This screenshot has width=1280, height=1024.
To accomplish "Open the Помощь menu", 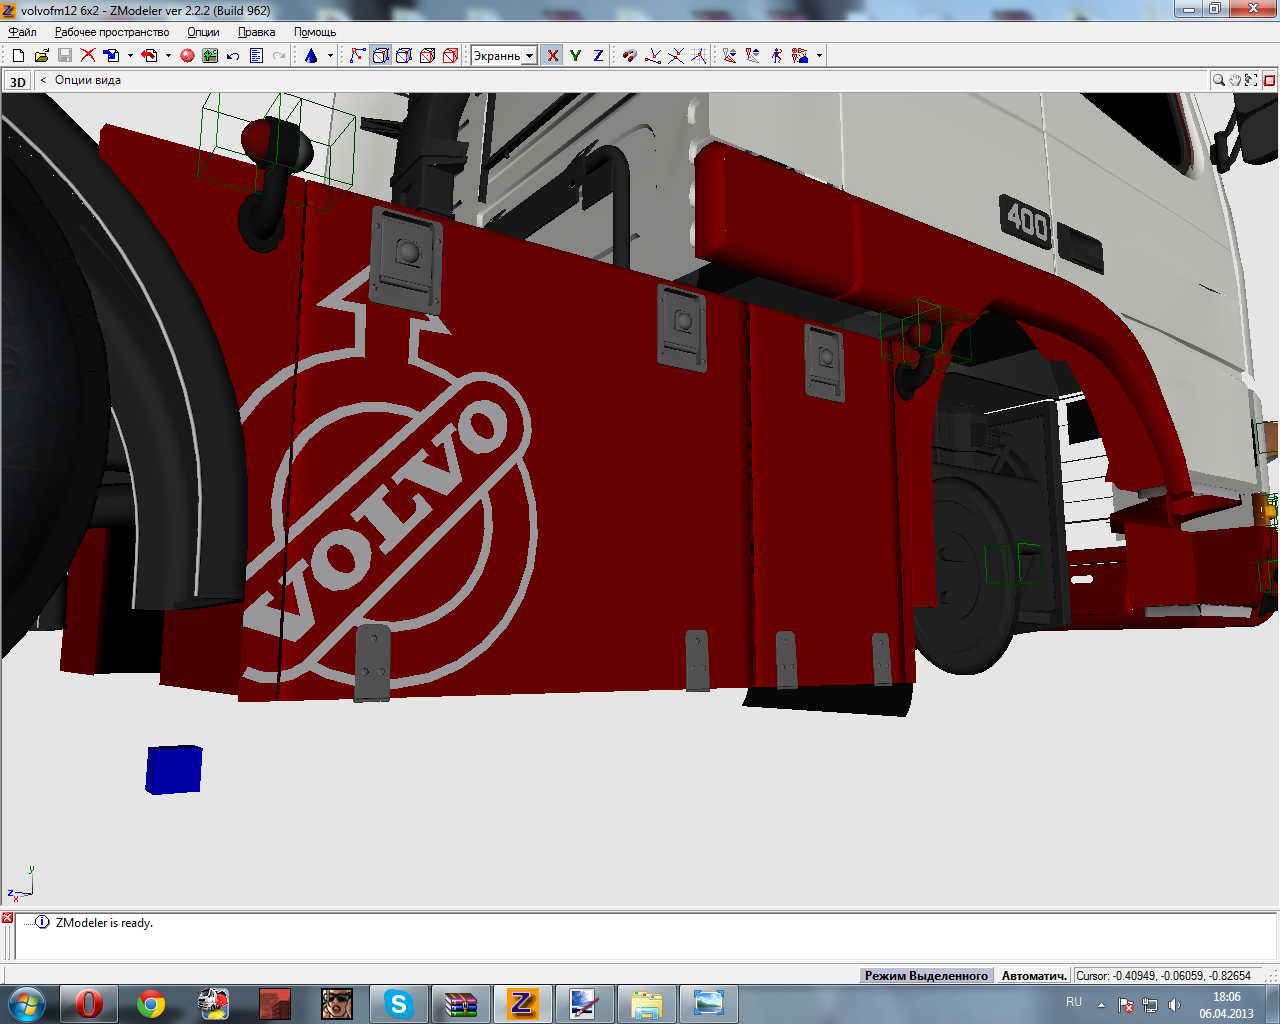I will (315, 32).
